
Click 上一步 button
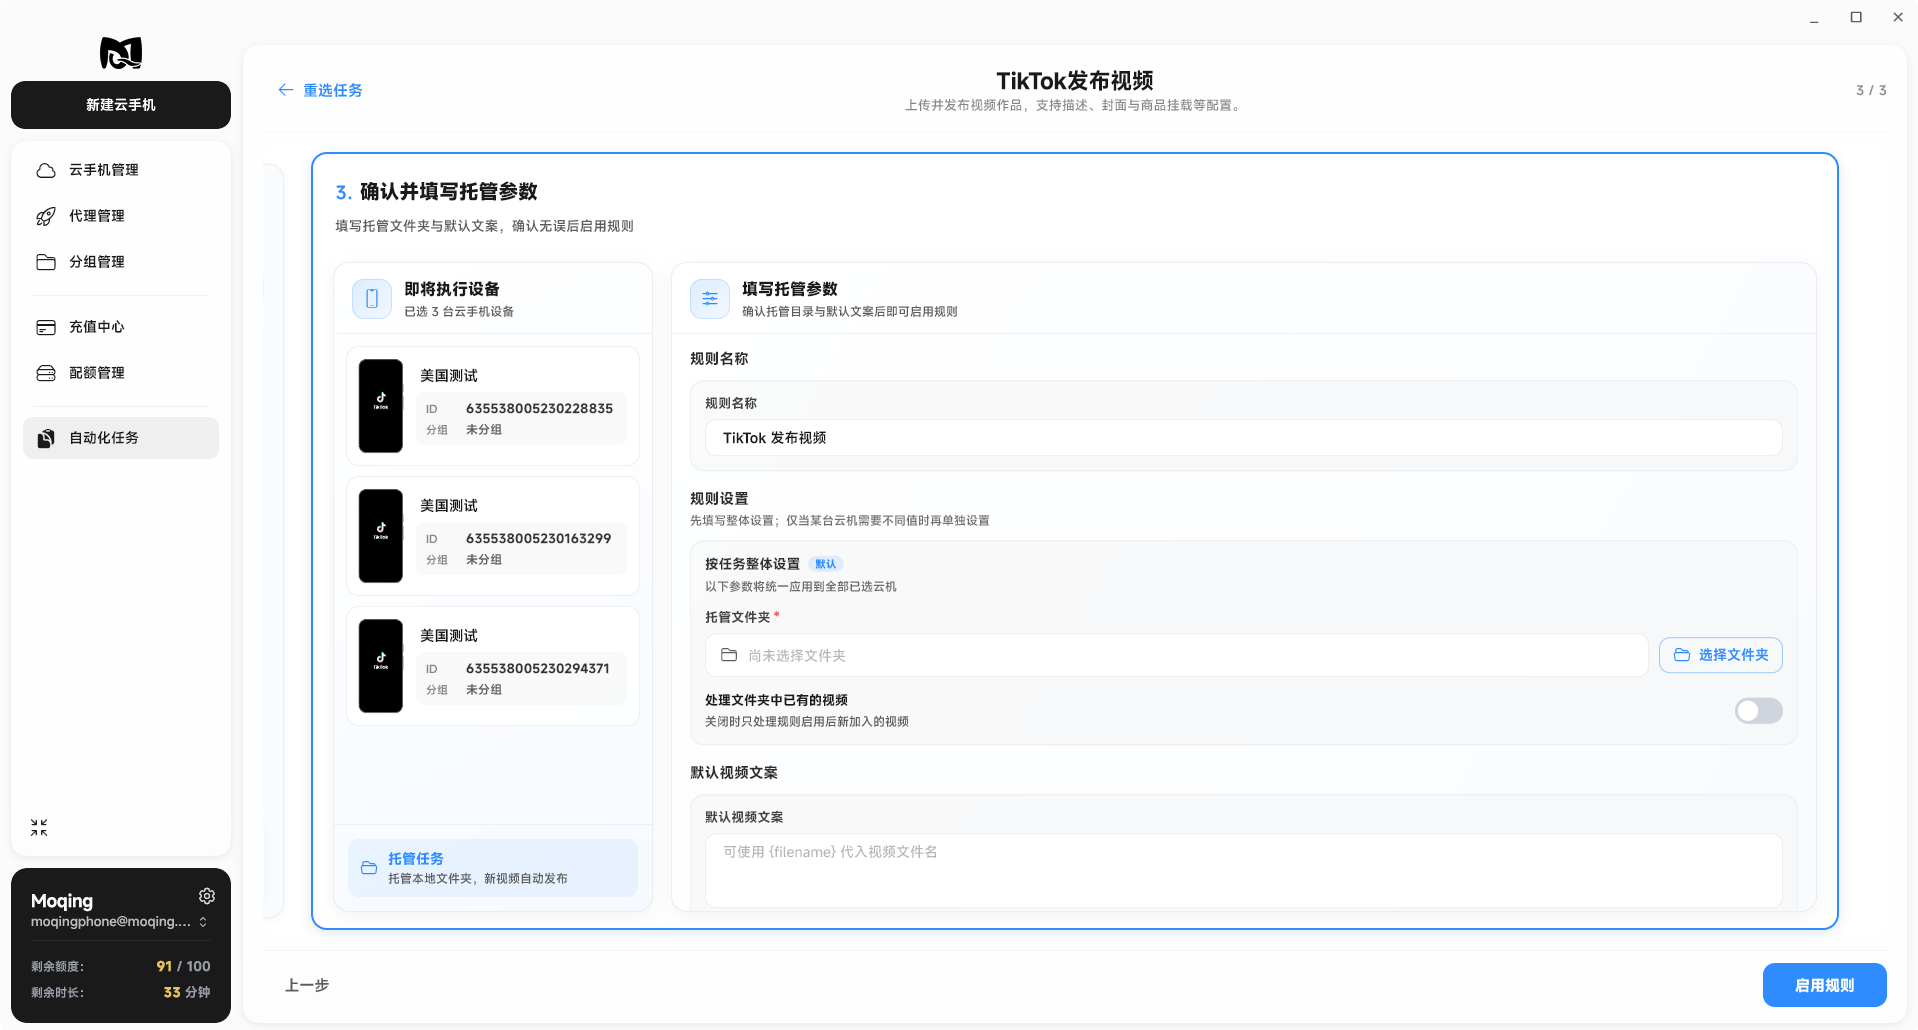307,986
